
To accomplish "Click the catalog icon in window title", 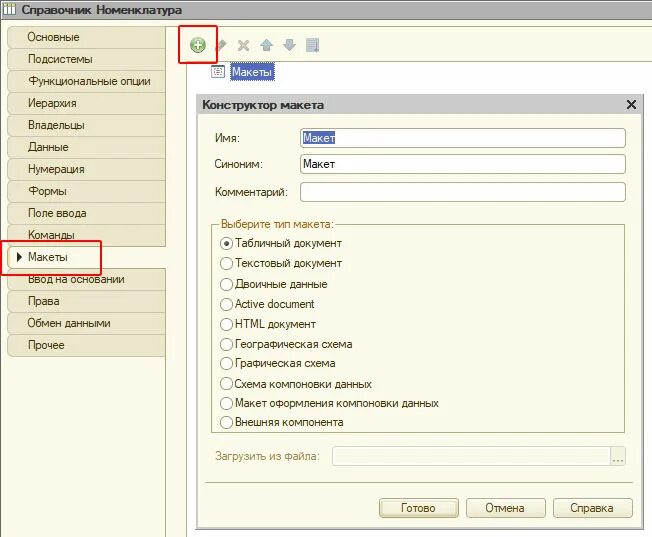I will click(x=9, y=9).
